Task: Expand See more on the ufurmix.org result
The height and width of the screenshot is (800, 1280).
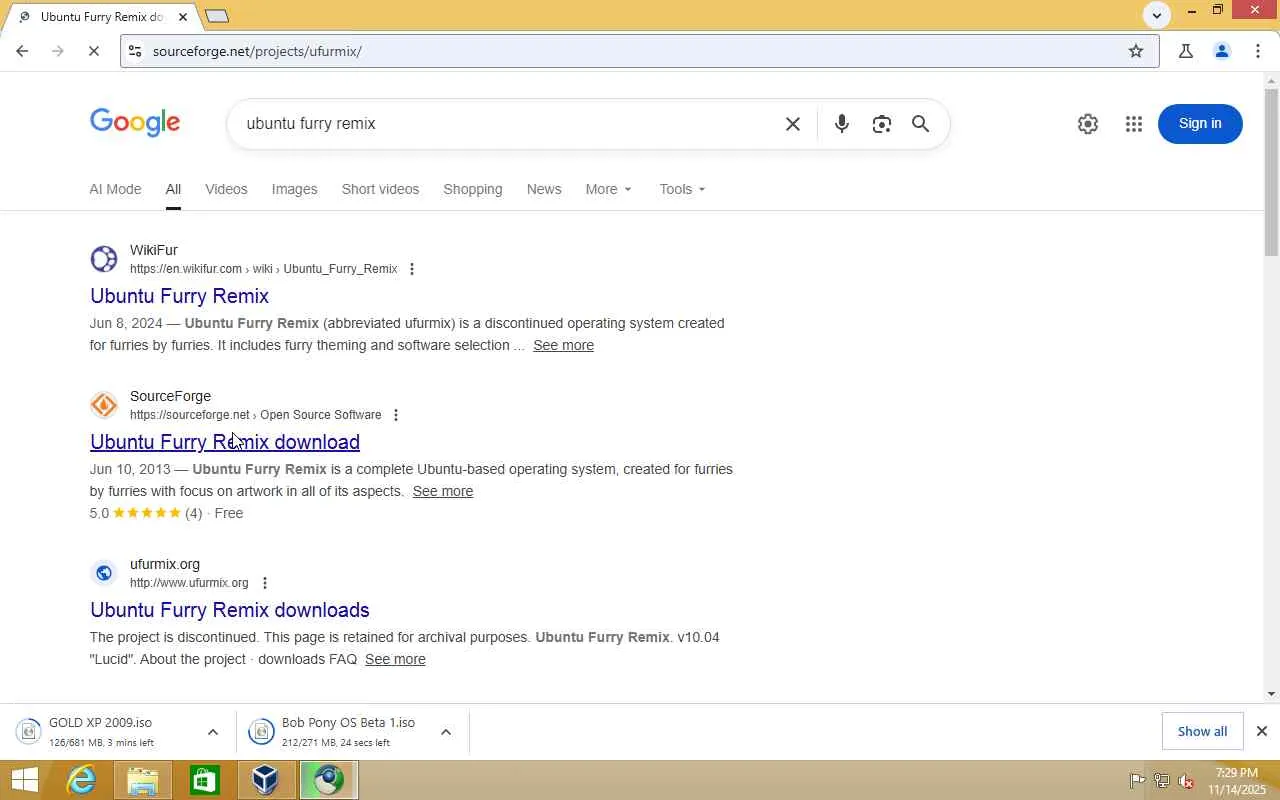Action: (x=395, y=659)
